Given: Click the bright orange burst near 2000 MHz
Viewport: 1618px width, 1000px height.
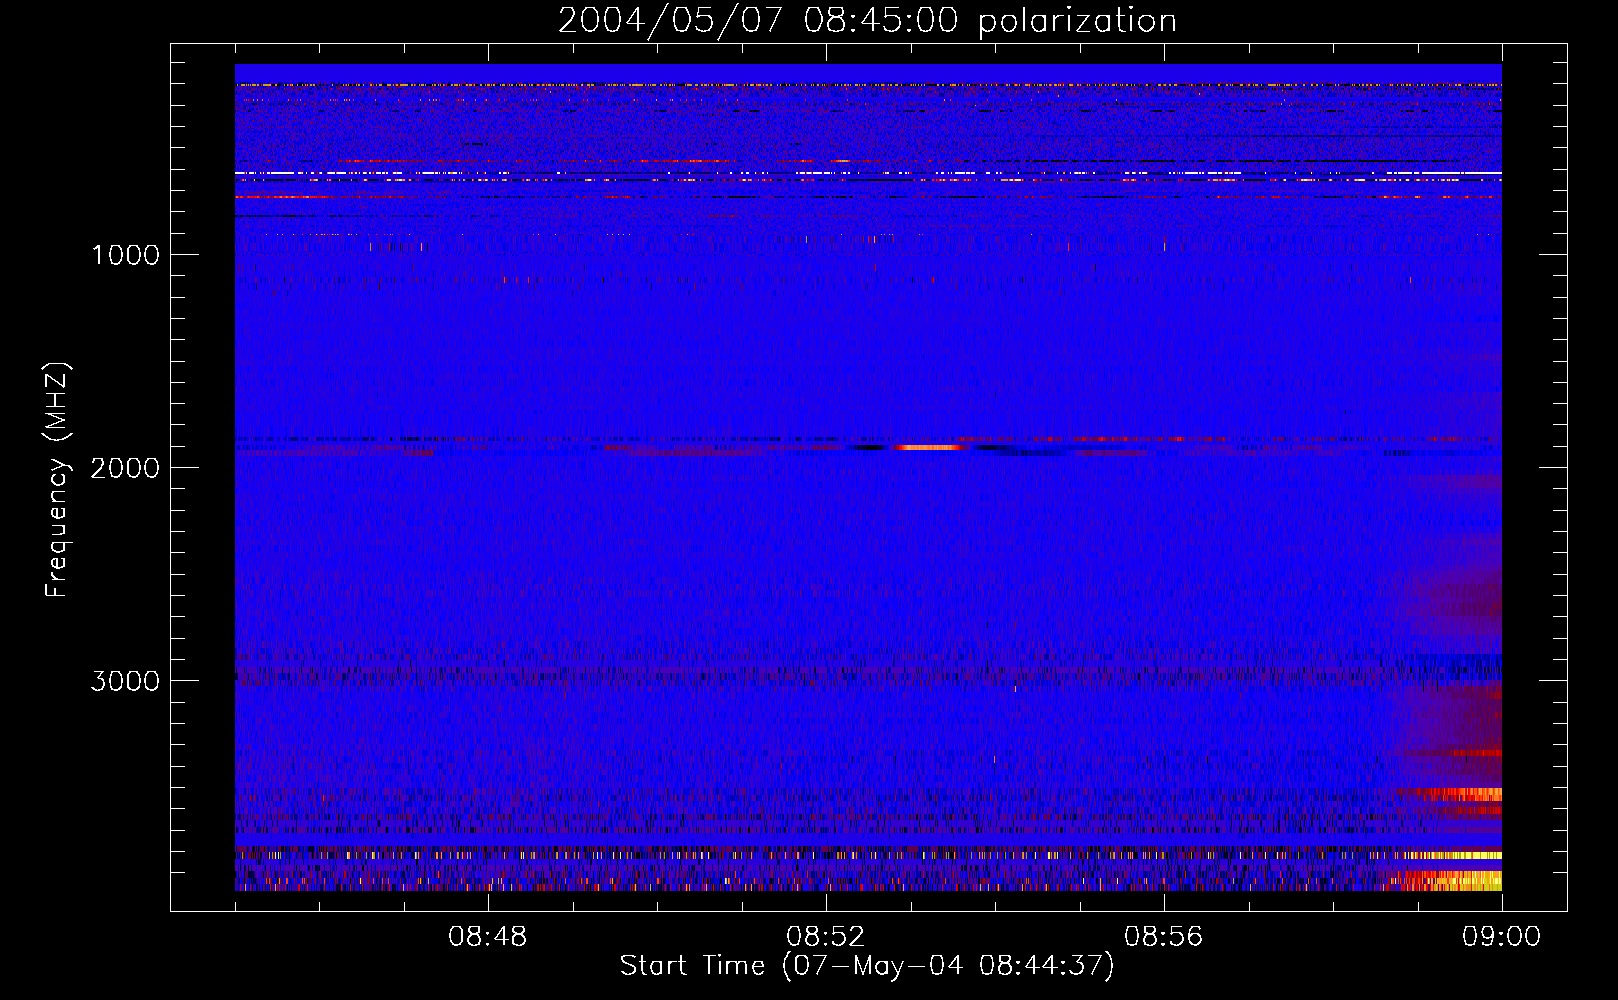Looking at the screenshot, I should 928,447.
